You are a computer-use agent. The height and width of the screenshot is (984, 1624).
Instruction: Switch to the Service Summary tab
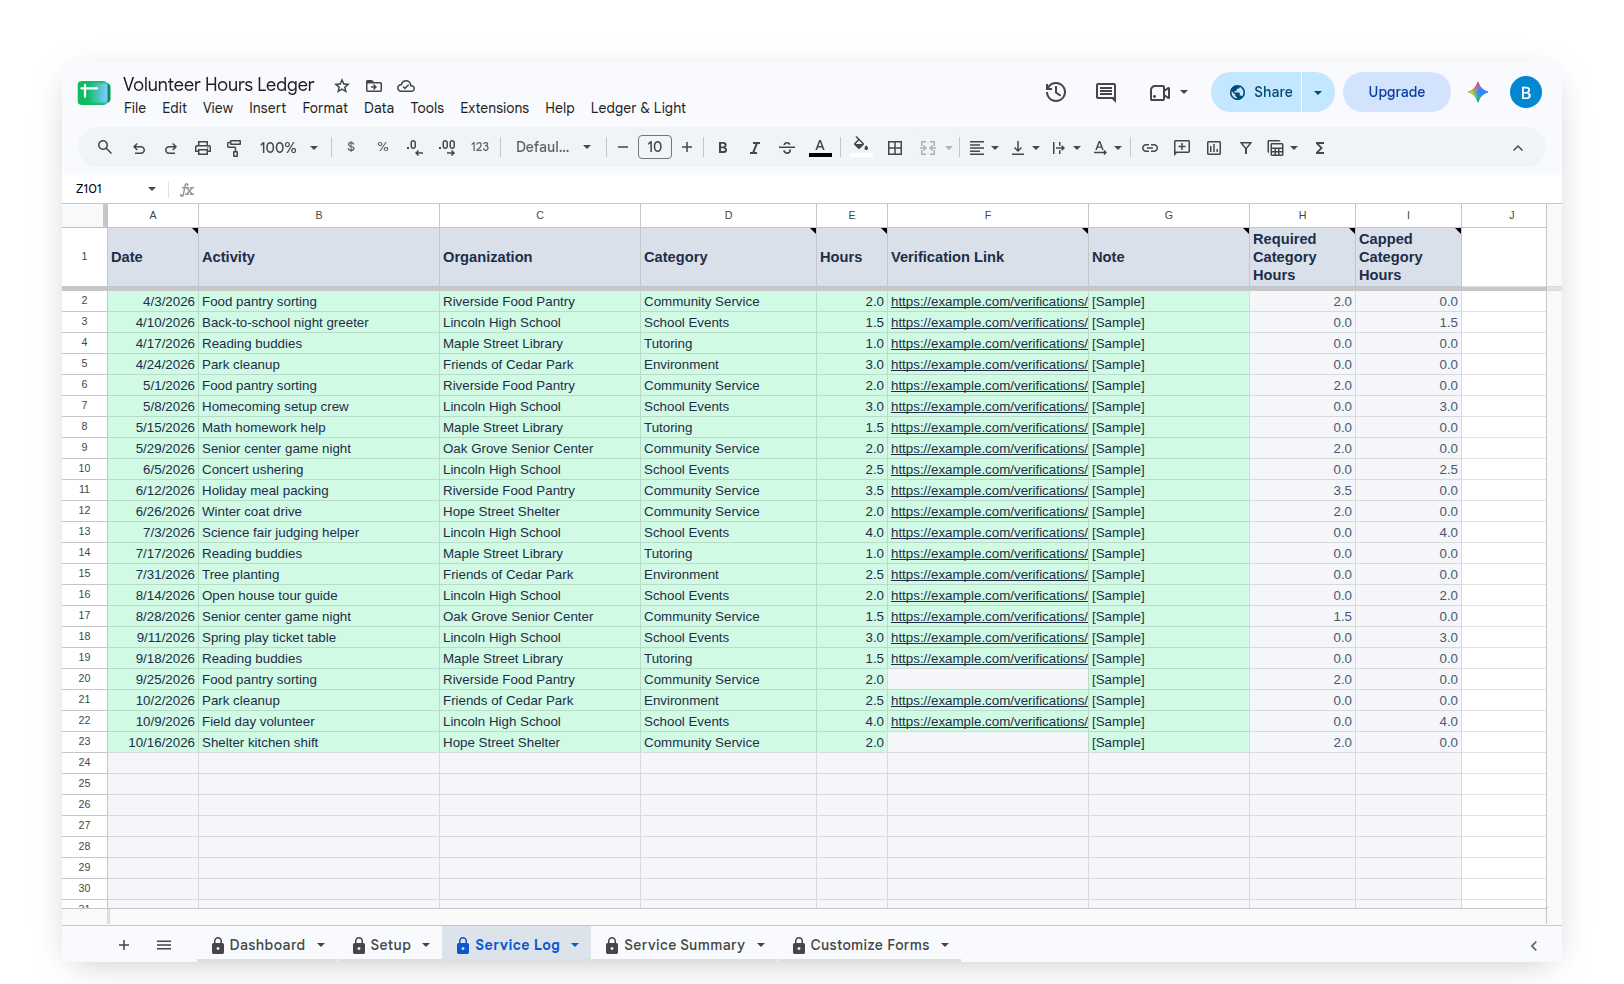tap(684, 945)
